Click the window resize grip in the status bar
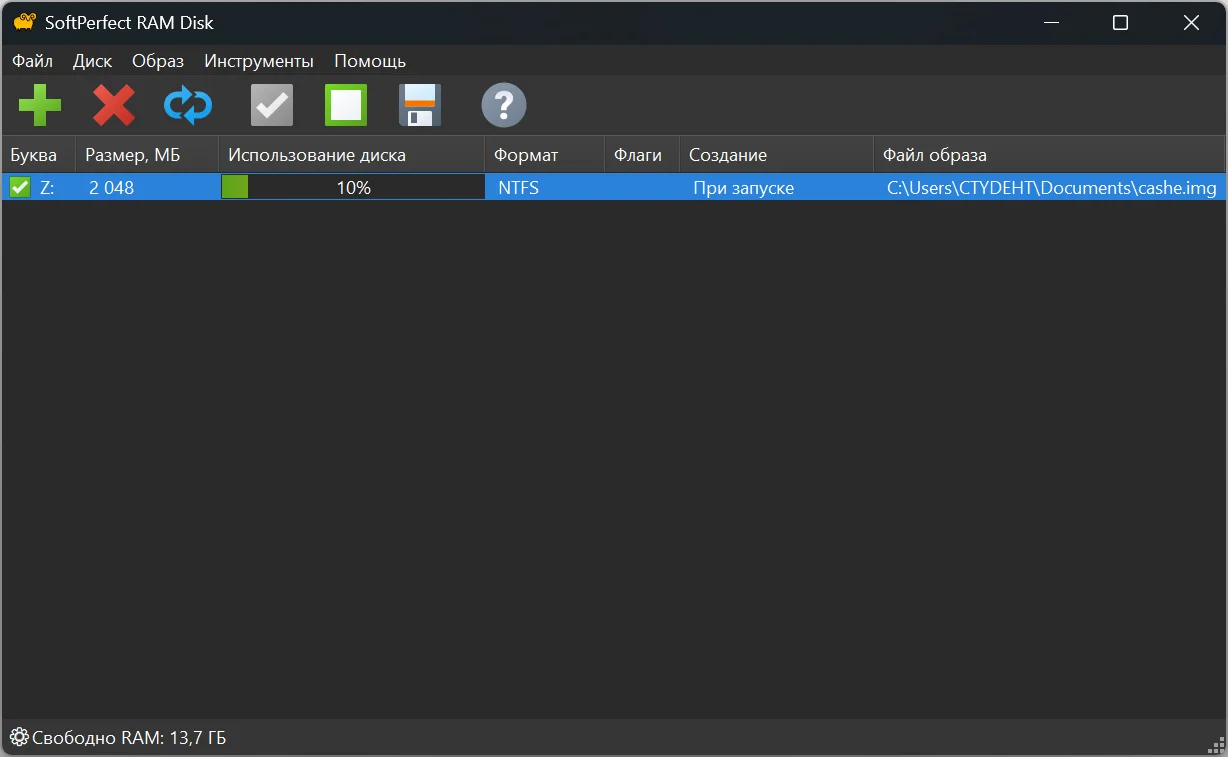This screenshot has width=1228, height=757. 1216,745
